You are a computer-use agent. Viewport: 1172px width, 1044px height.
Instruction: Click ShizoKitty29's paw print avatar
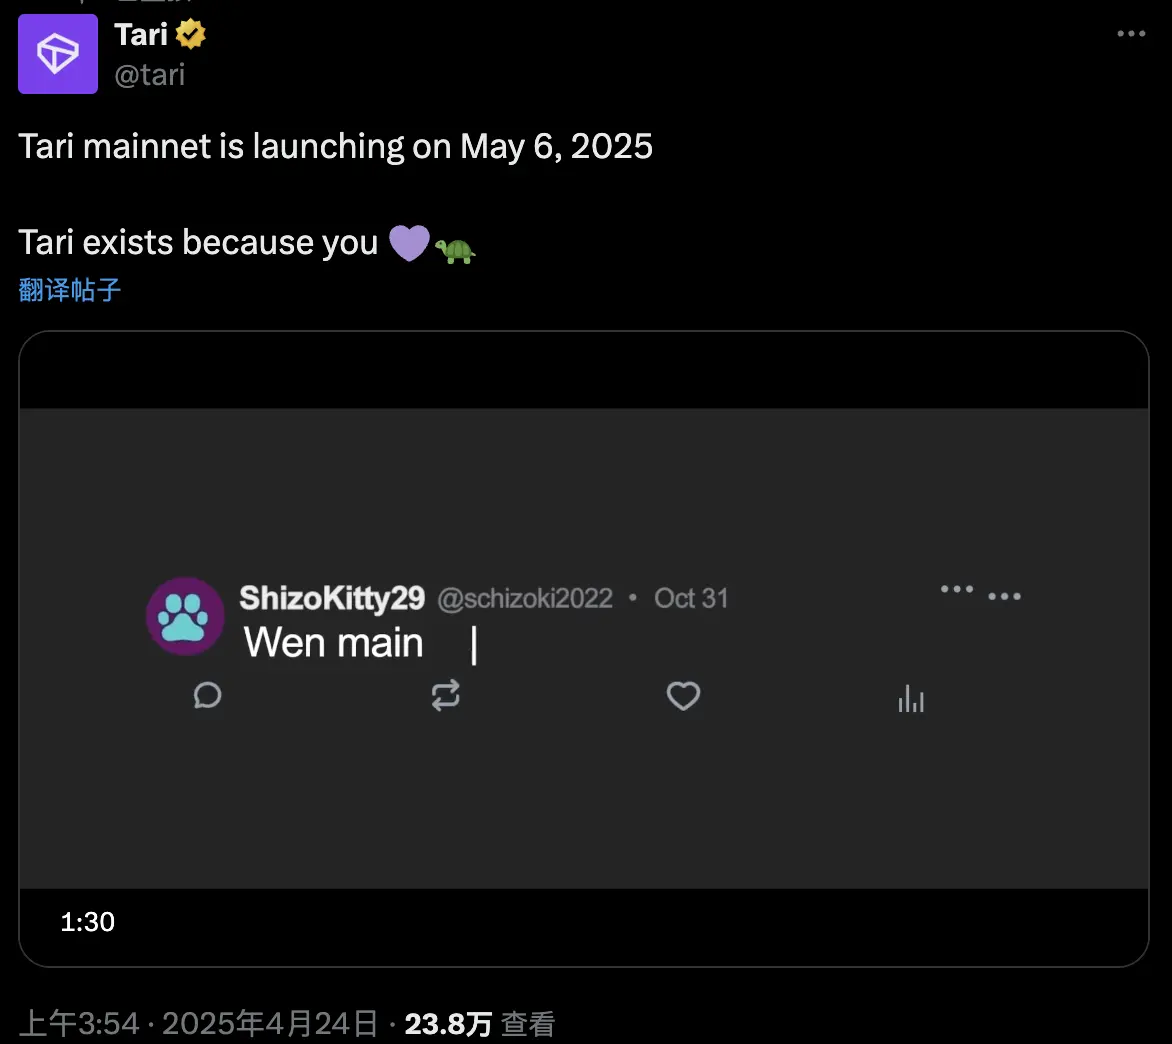pyautogui.click(x=185, y=616)
